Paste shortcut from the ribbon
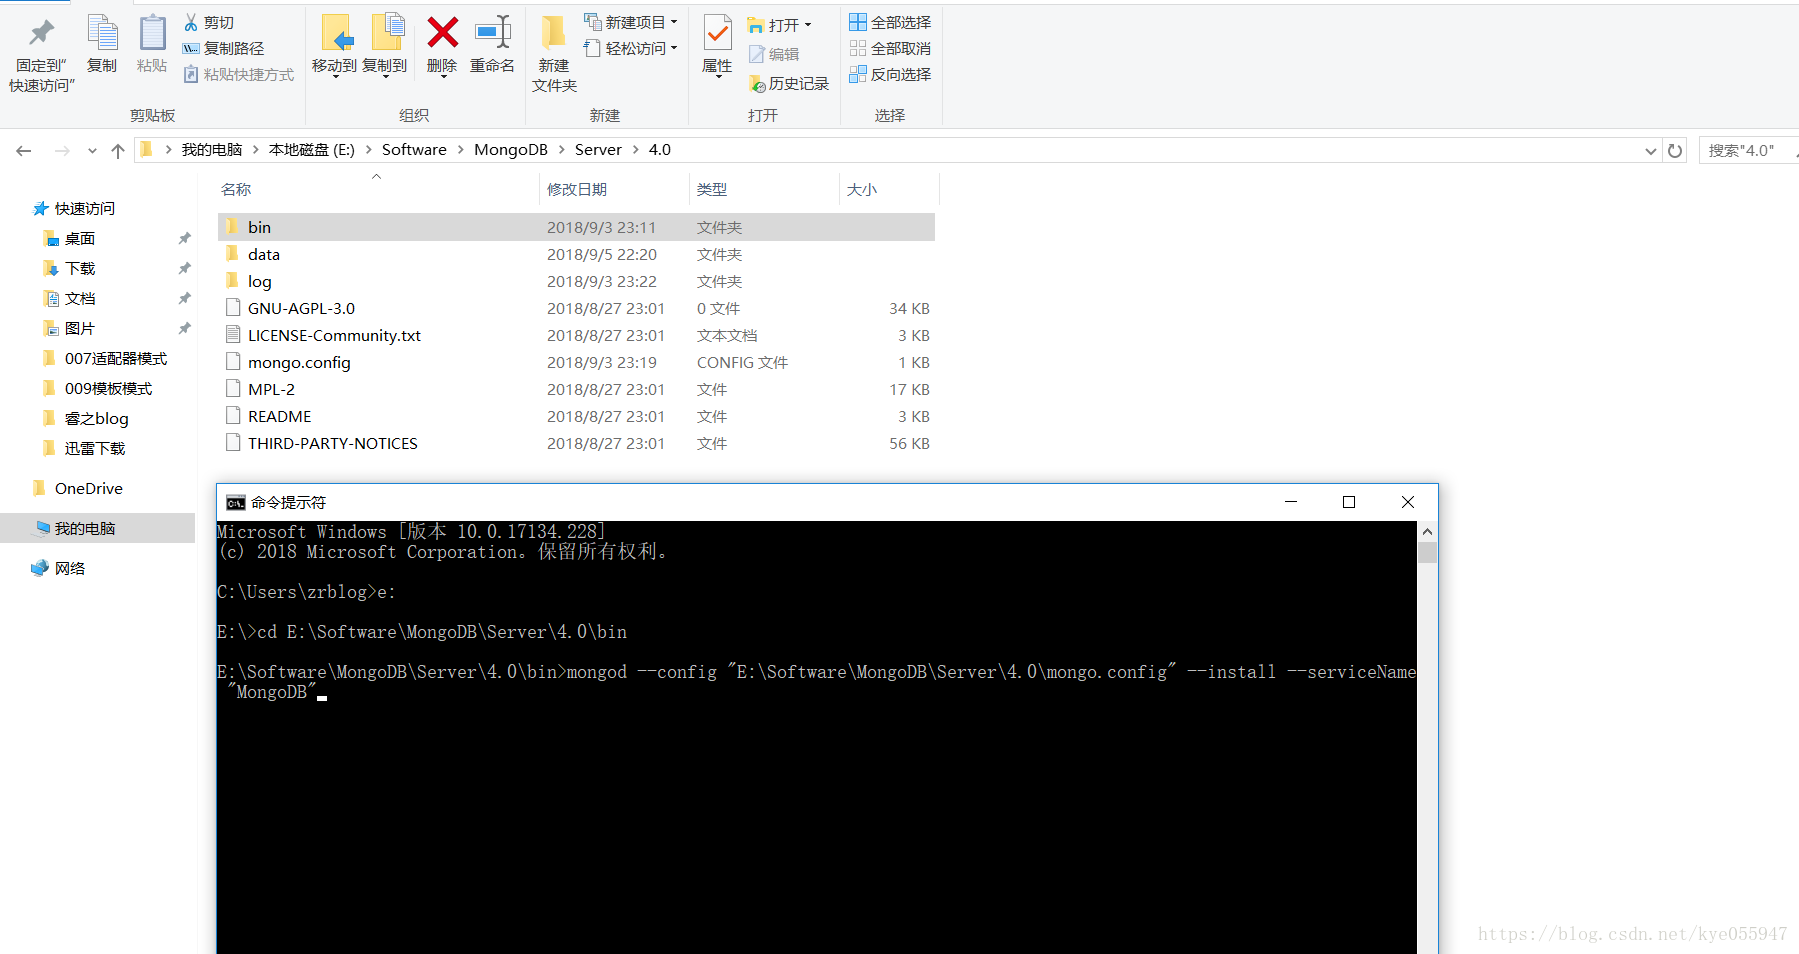Image resolution: width=1799 pixels, height=954 pixels. 238,74
